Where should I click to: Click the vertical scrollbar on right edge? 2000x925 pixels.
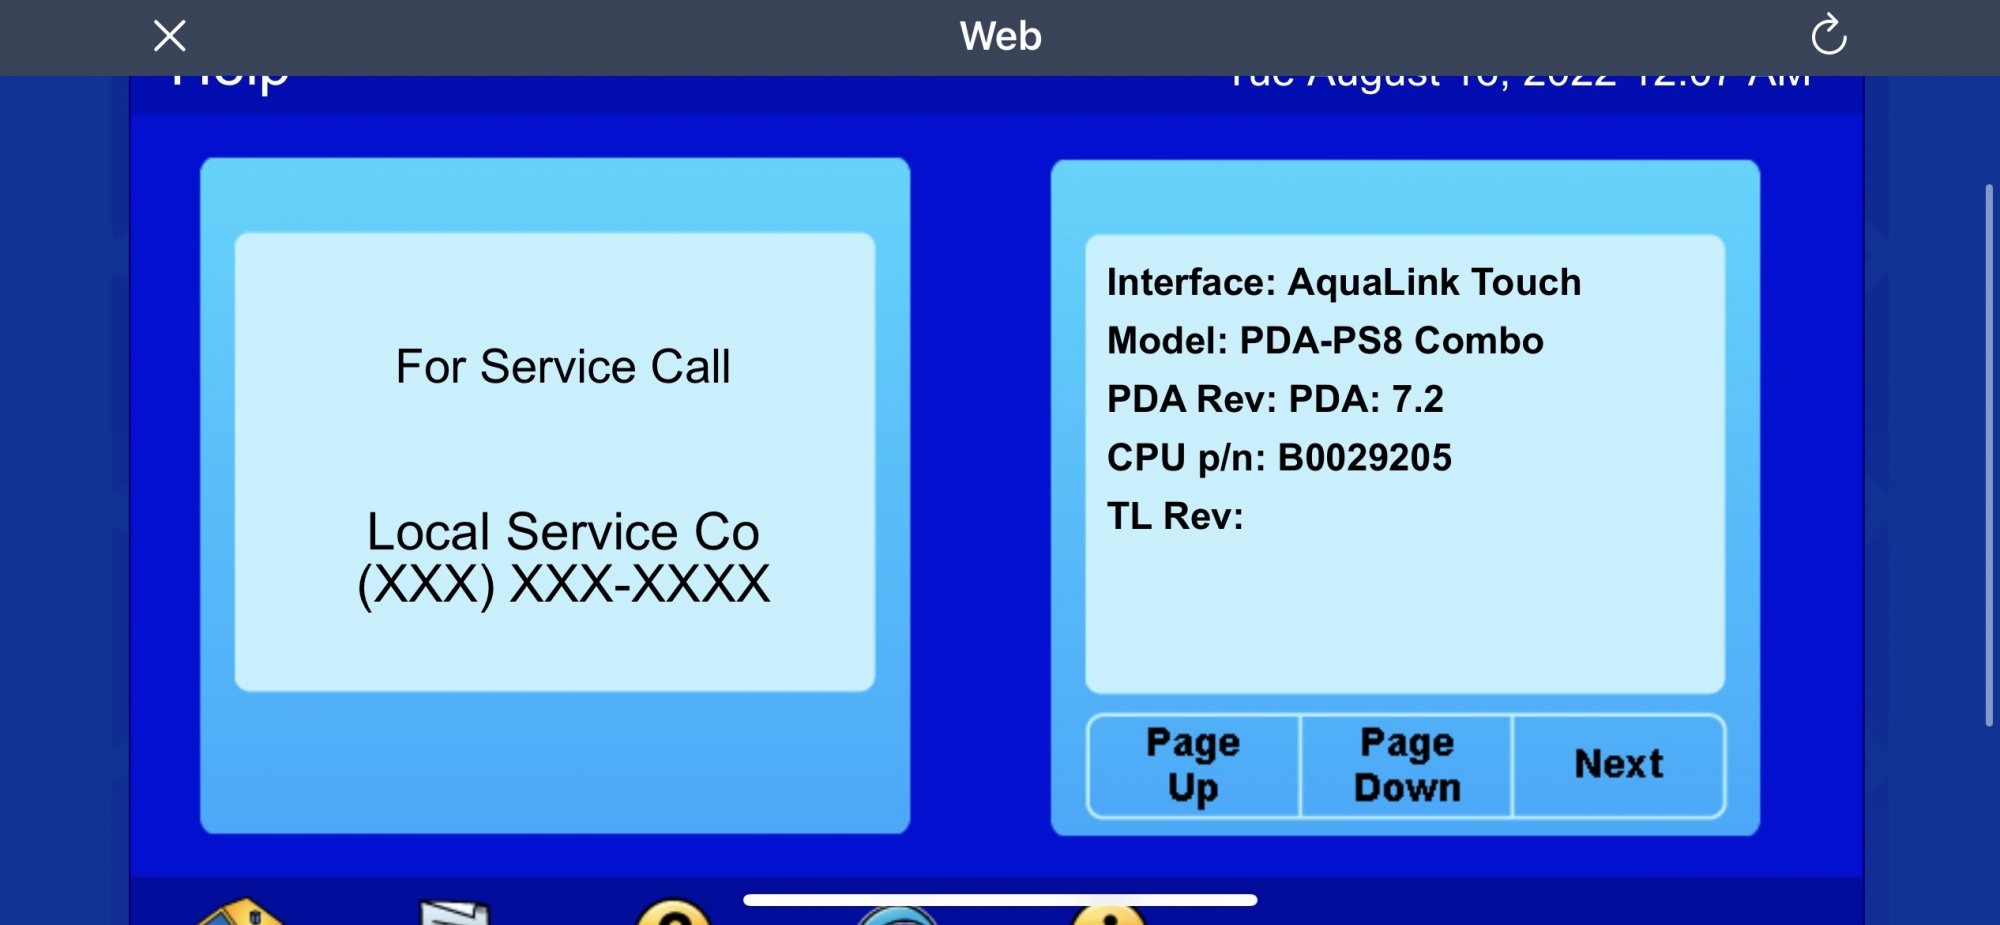(1989, 455)
